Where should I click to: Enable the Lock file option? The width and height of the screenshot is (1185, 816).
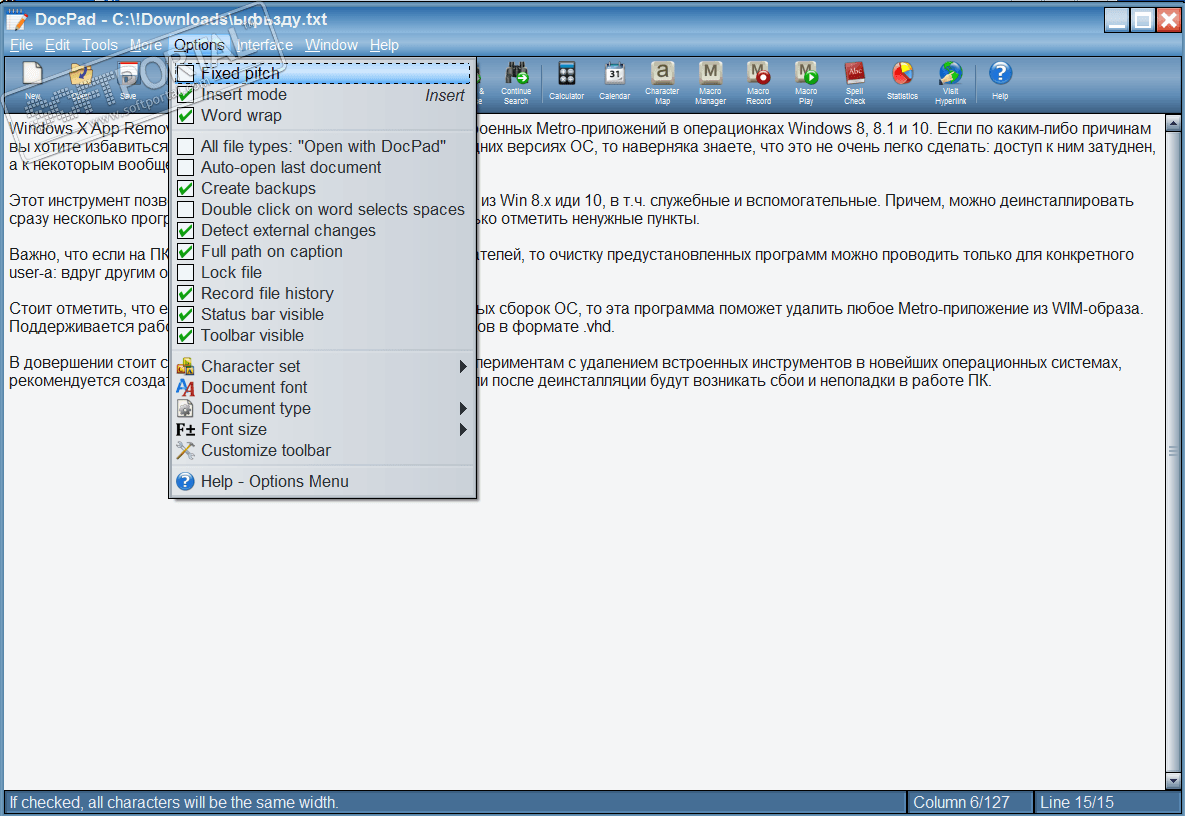click(185, 273)
